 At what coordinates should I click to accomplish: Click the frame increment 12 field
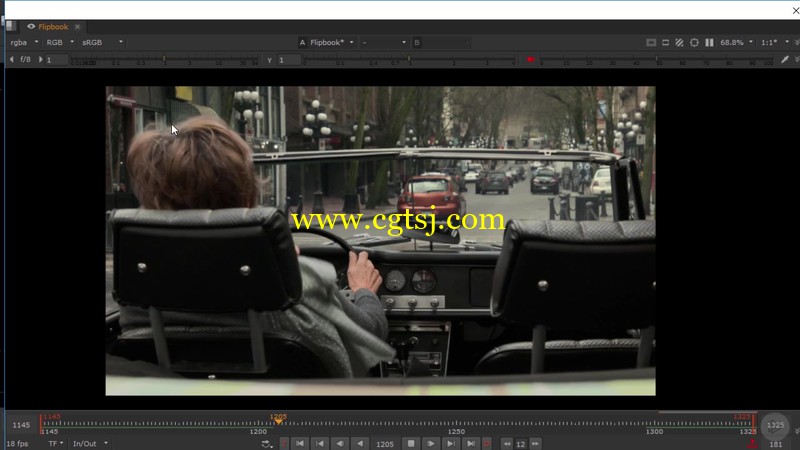520,444
